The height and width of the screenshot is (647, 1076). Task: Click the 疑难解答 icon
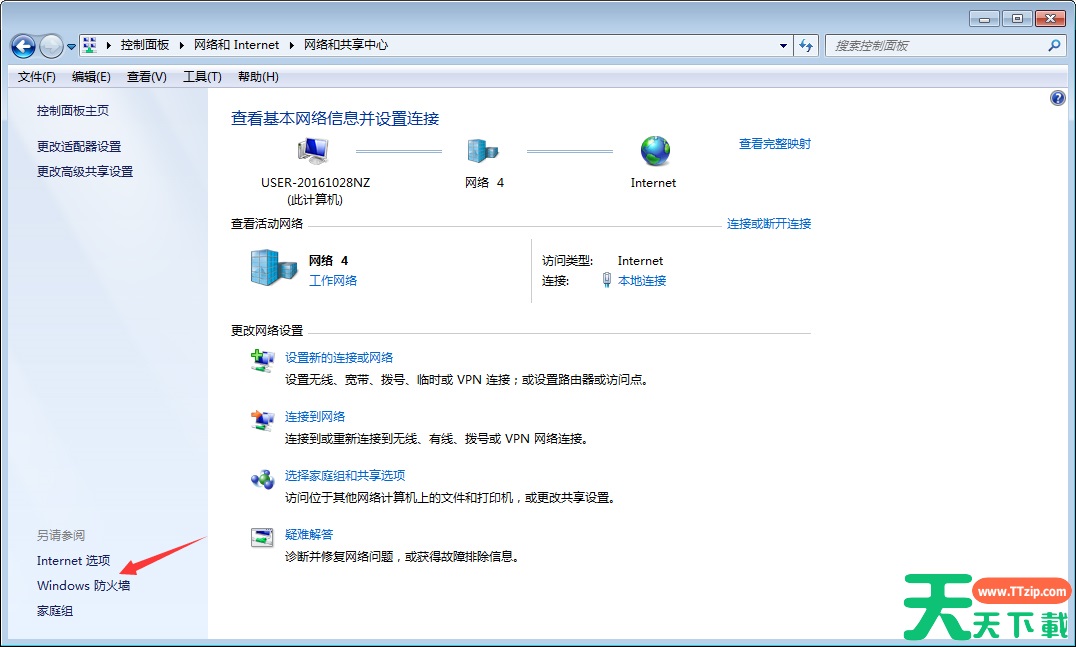(x=262, y=538)
